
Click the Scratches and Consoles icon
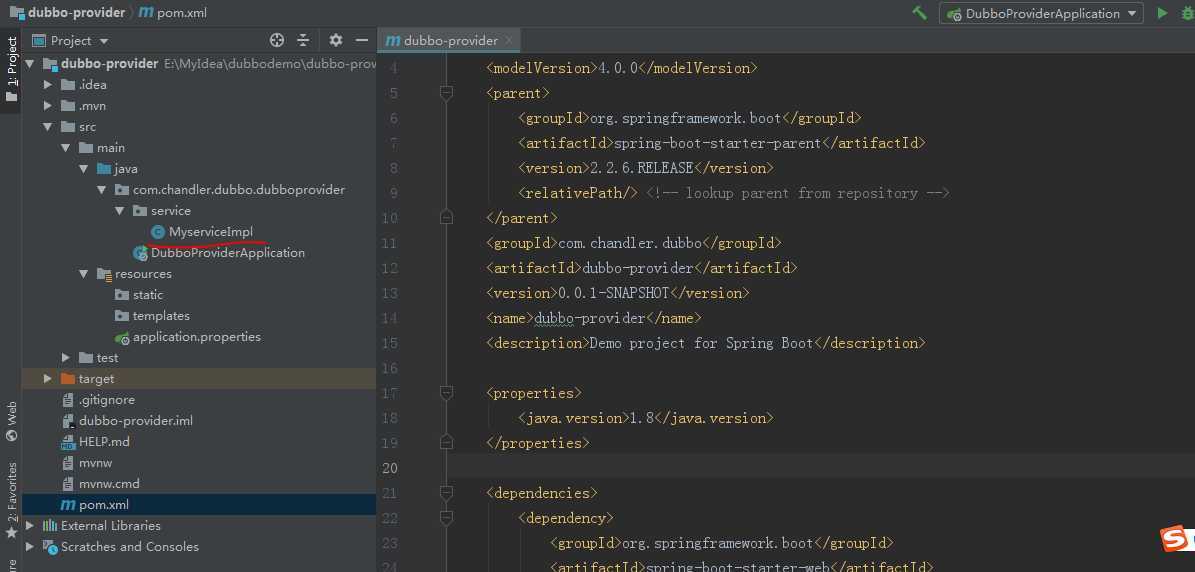pos(50,547)
